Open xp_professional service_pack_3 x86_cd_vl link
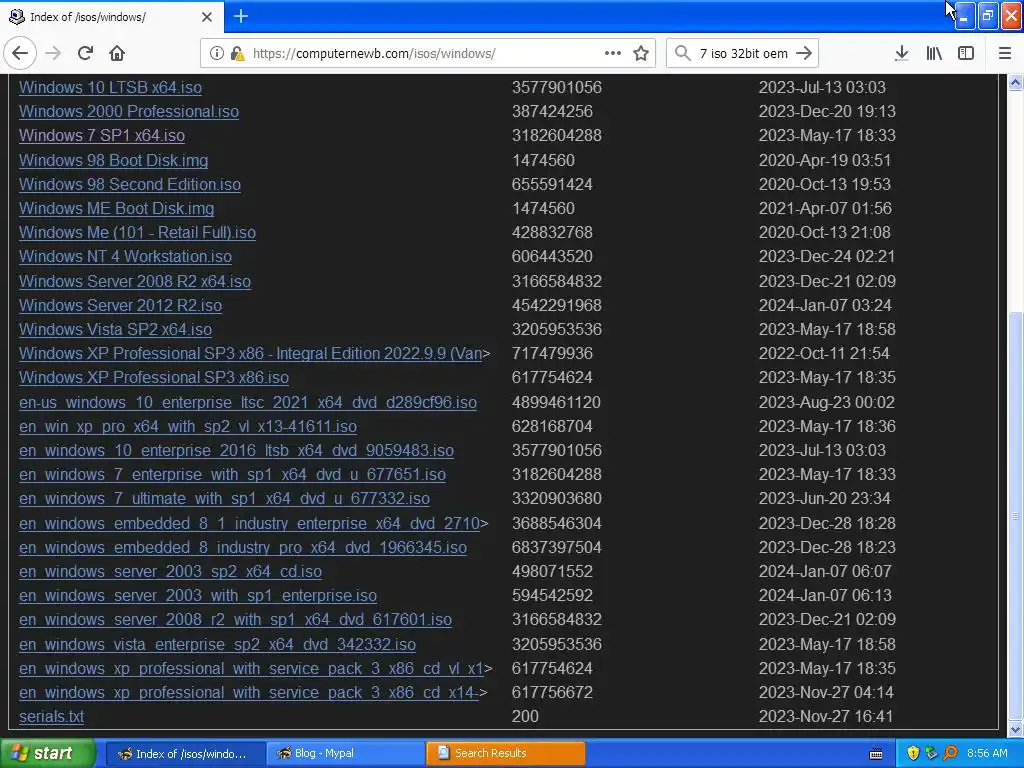1024x768 pixels. [251, 669]
